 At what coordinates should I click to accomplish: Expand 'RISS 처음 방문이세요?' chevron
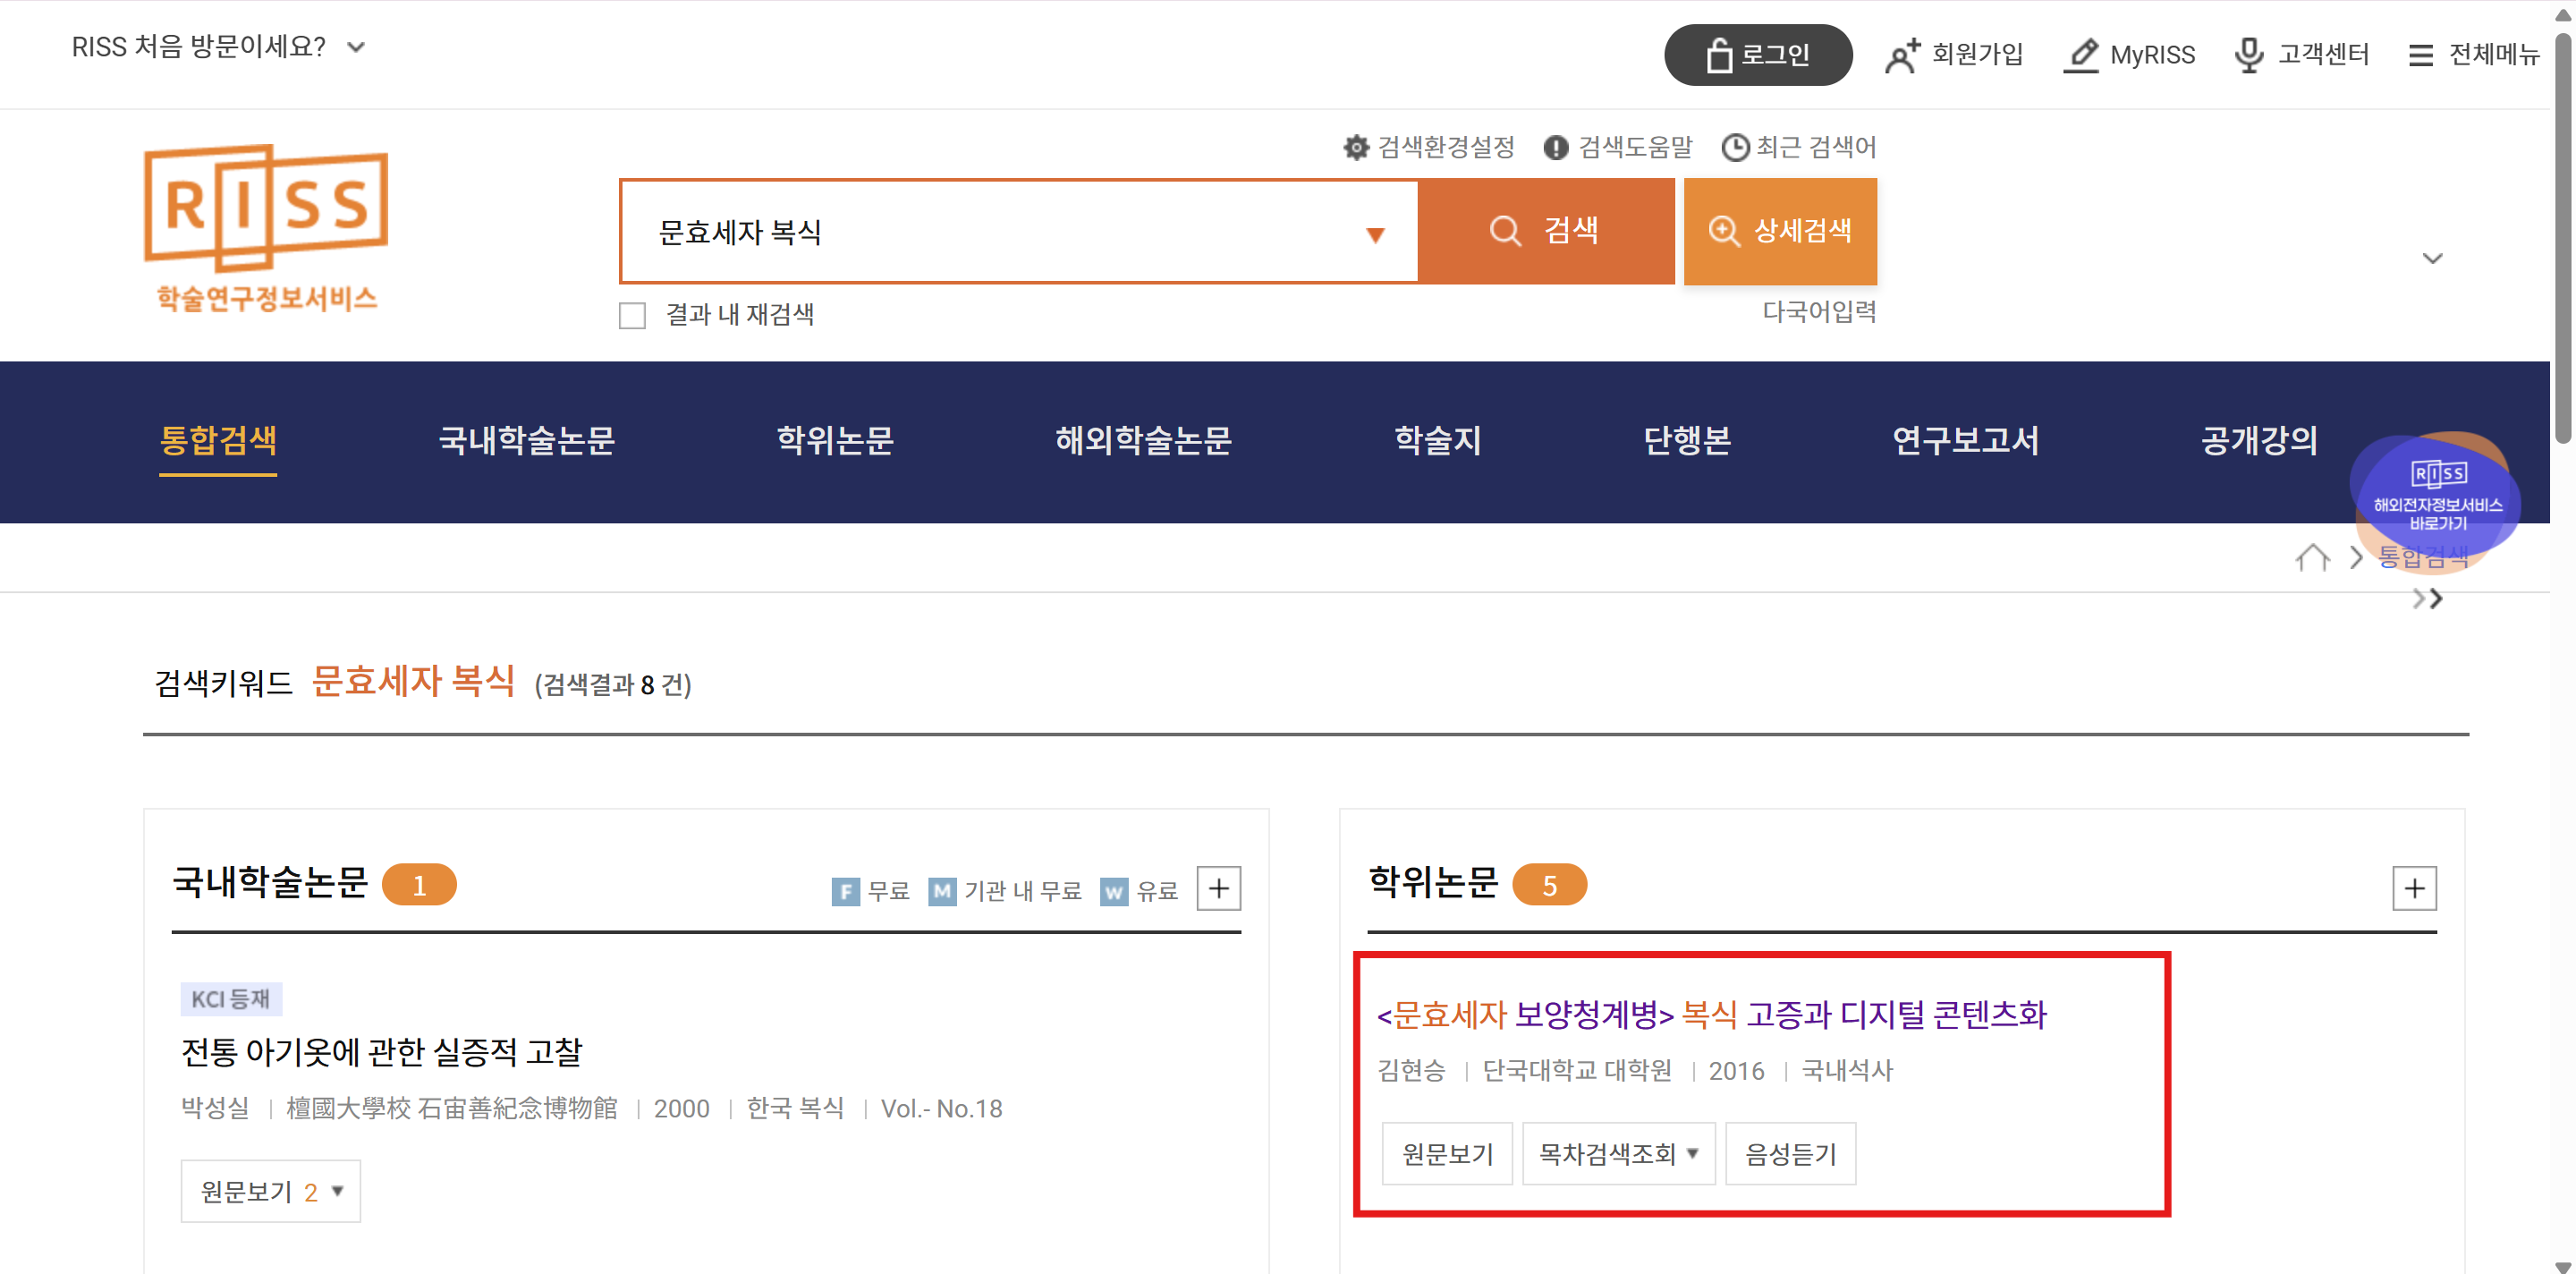356,47
